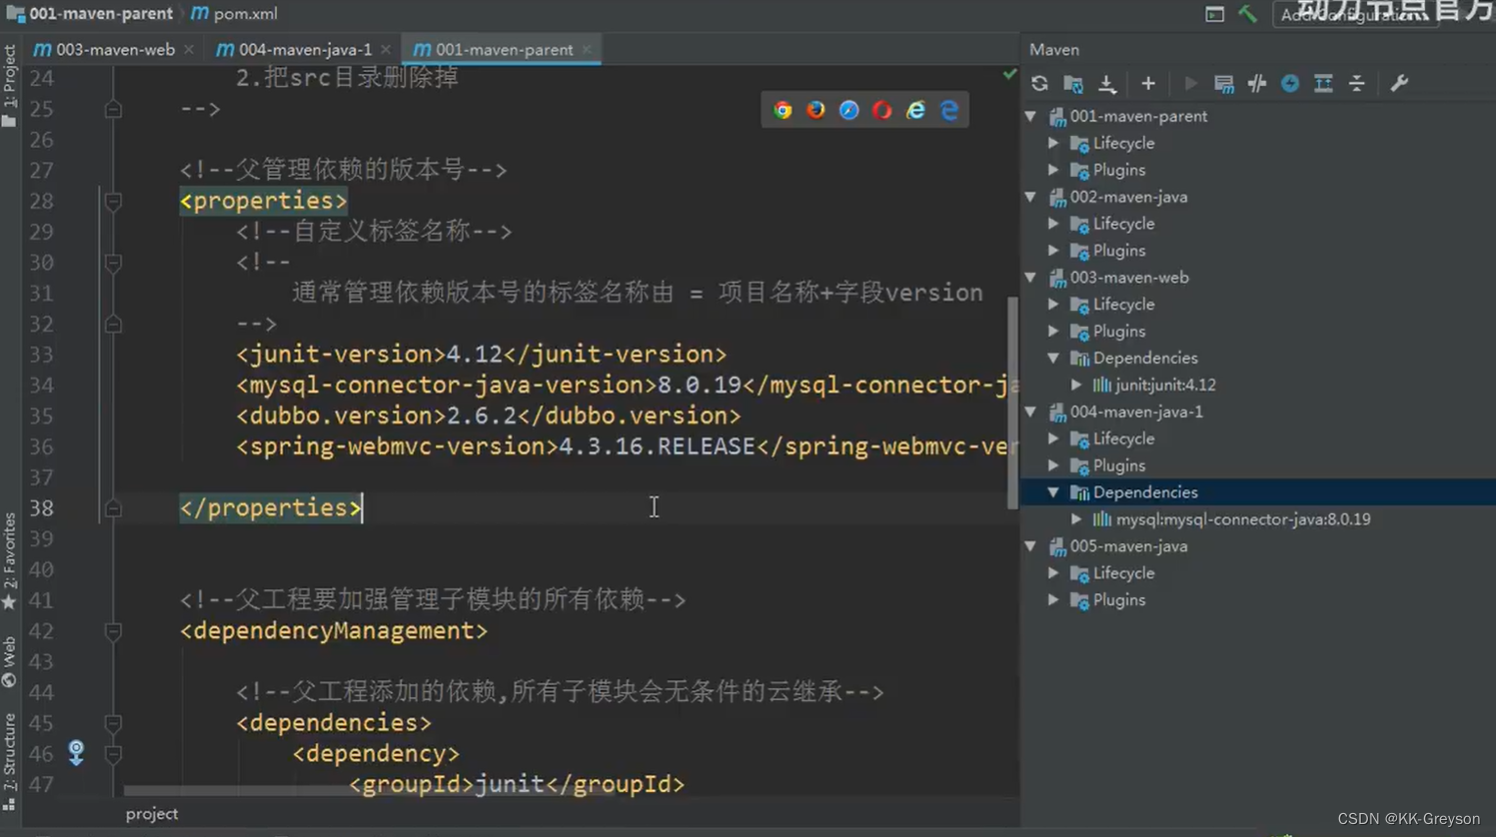Click the Build project hammer icon
Image resolution: width=1496 pixels, height=837 pixels.
click(x=1247, y=14)
